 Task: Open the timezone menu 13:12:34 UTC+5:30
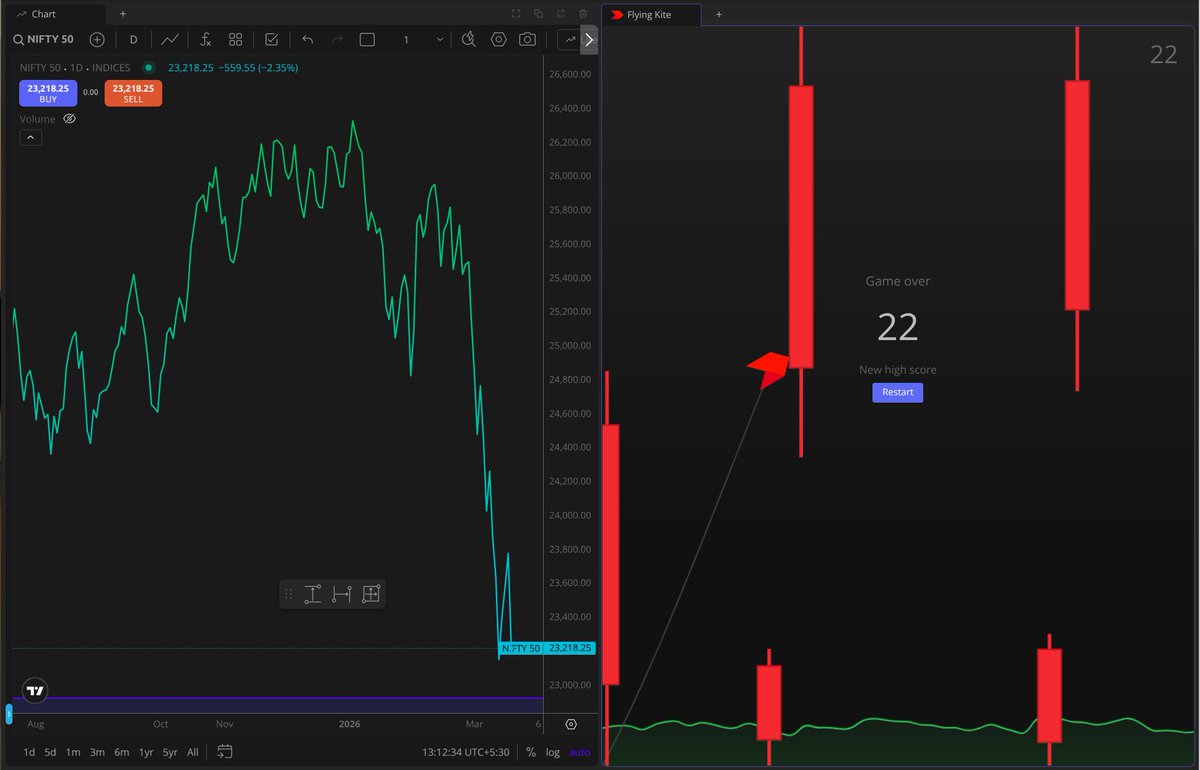(x=468, y=752)
